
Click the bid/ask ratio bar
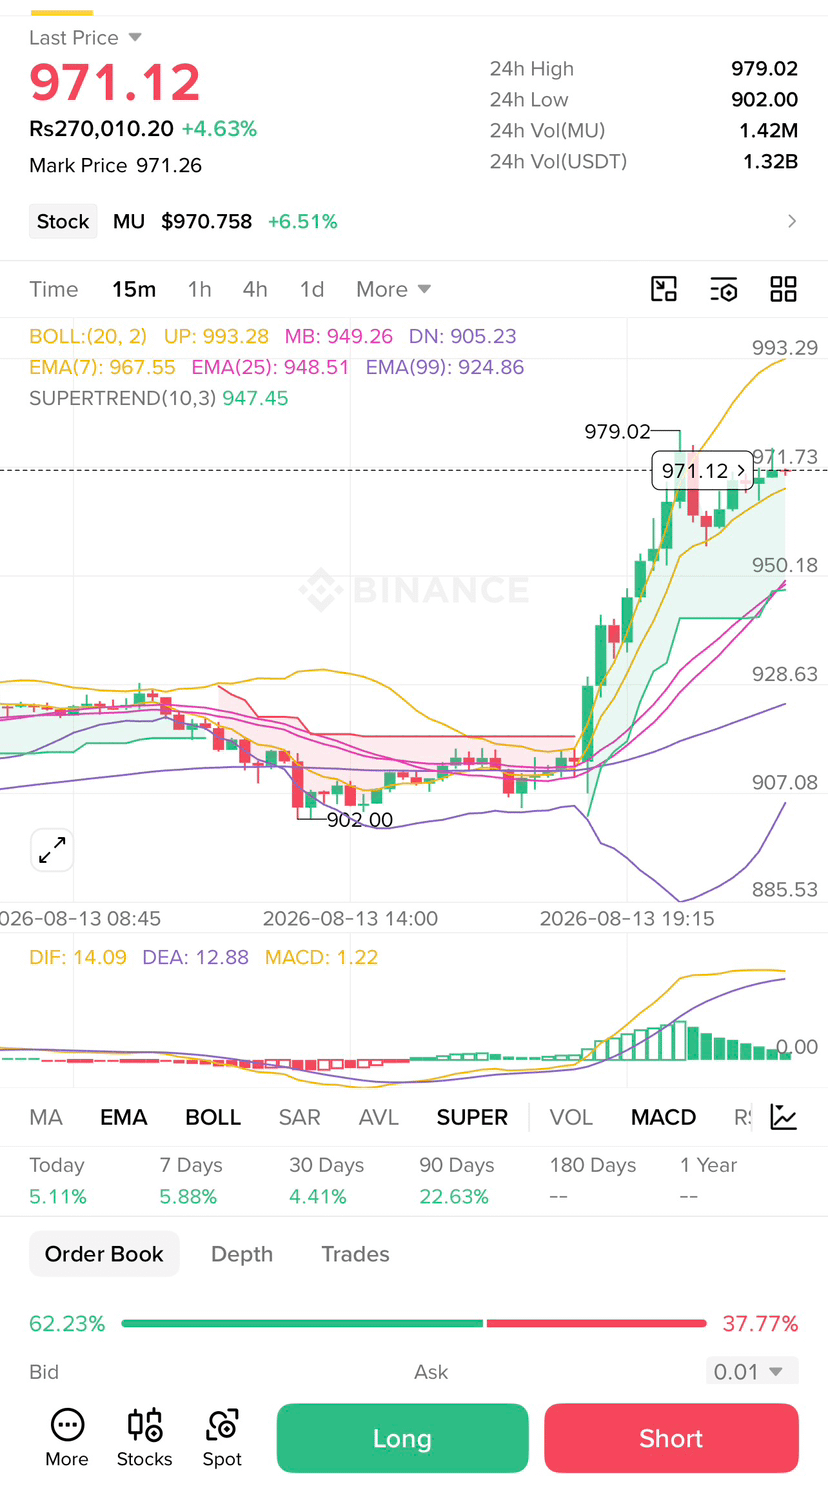[x=414, y=1323]
